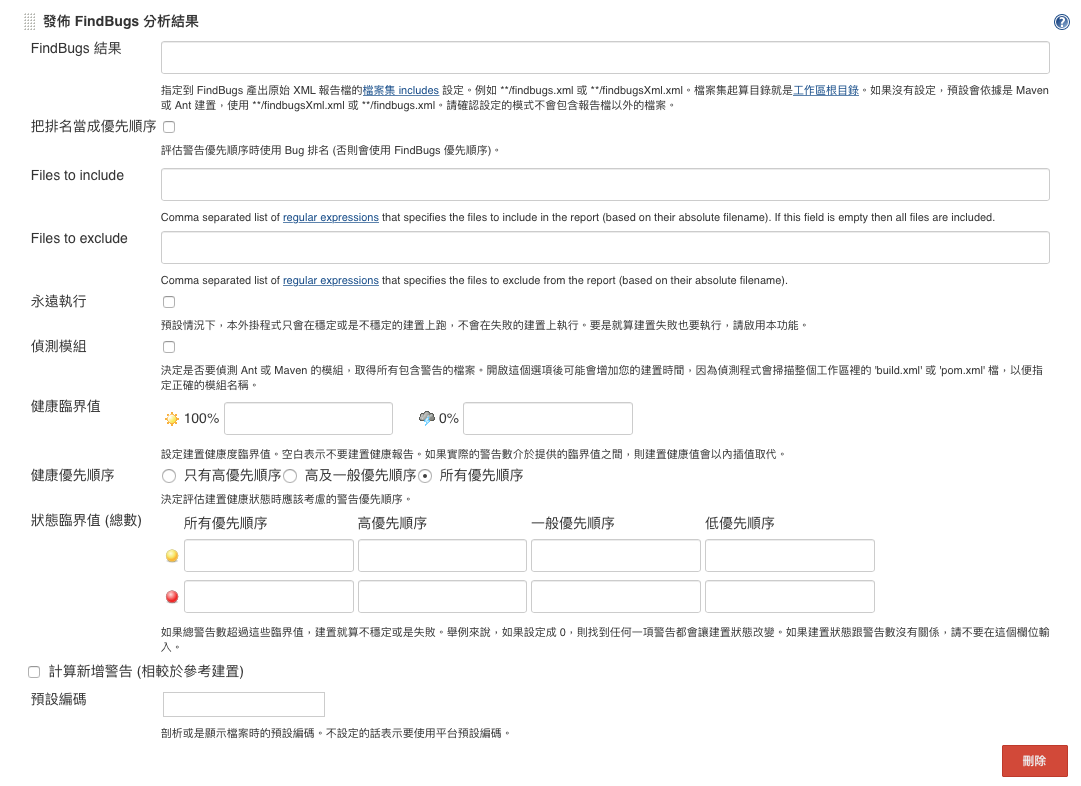Click into Files to exclude field
Screen dimensions: 1081x786
pyautogui.click(x=605, y=248)
